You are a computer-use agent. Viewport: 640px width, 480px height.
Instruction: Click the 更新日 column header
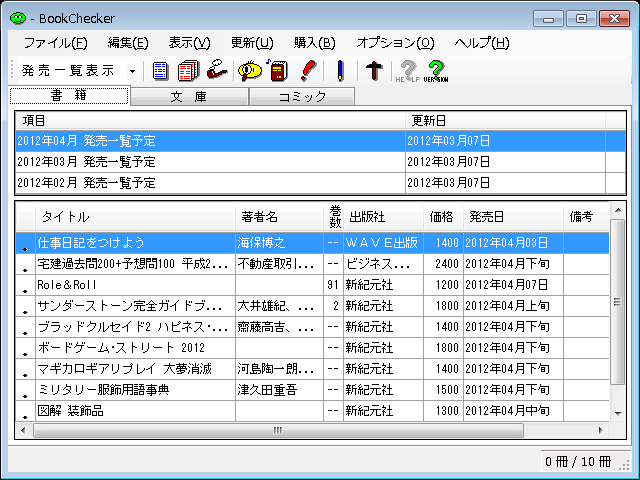(505, 120)
